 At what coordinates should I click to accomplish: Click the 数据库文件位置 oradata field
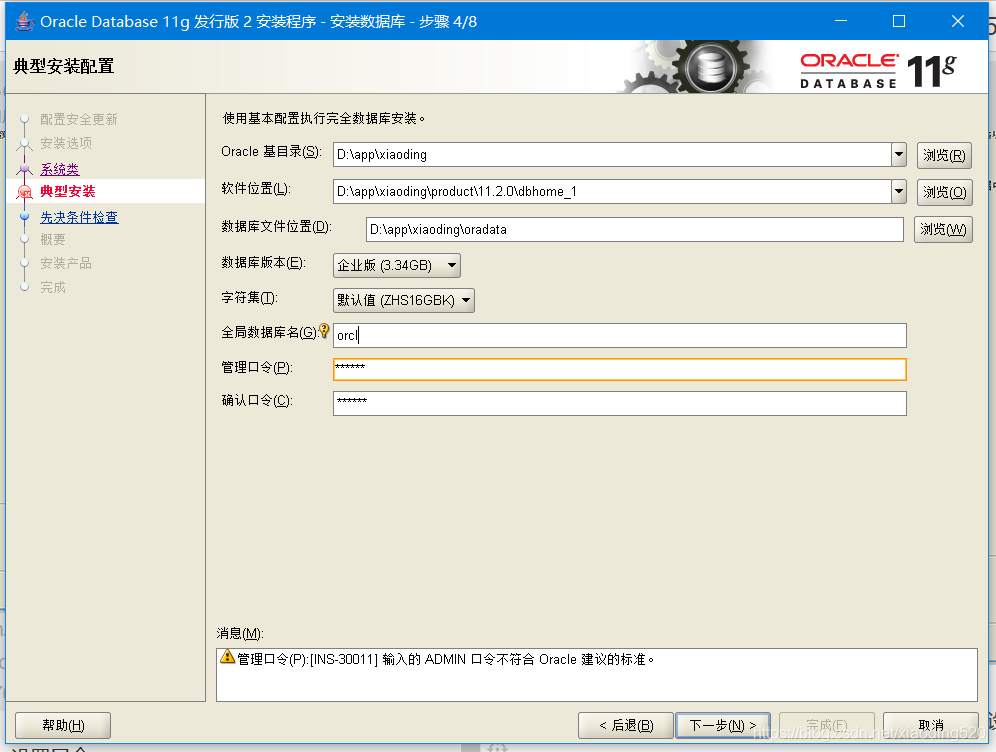[635, 229]
